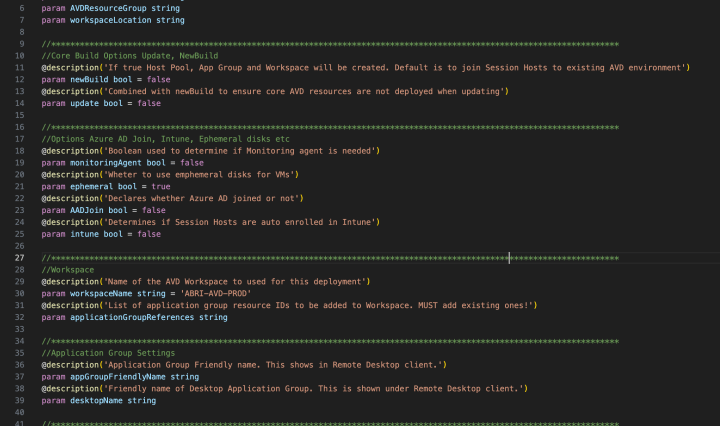The width and height of the screenshot is (720, 426).
Task: Click line number 27 in the gutter
Action: (x=19, y=258)
